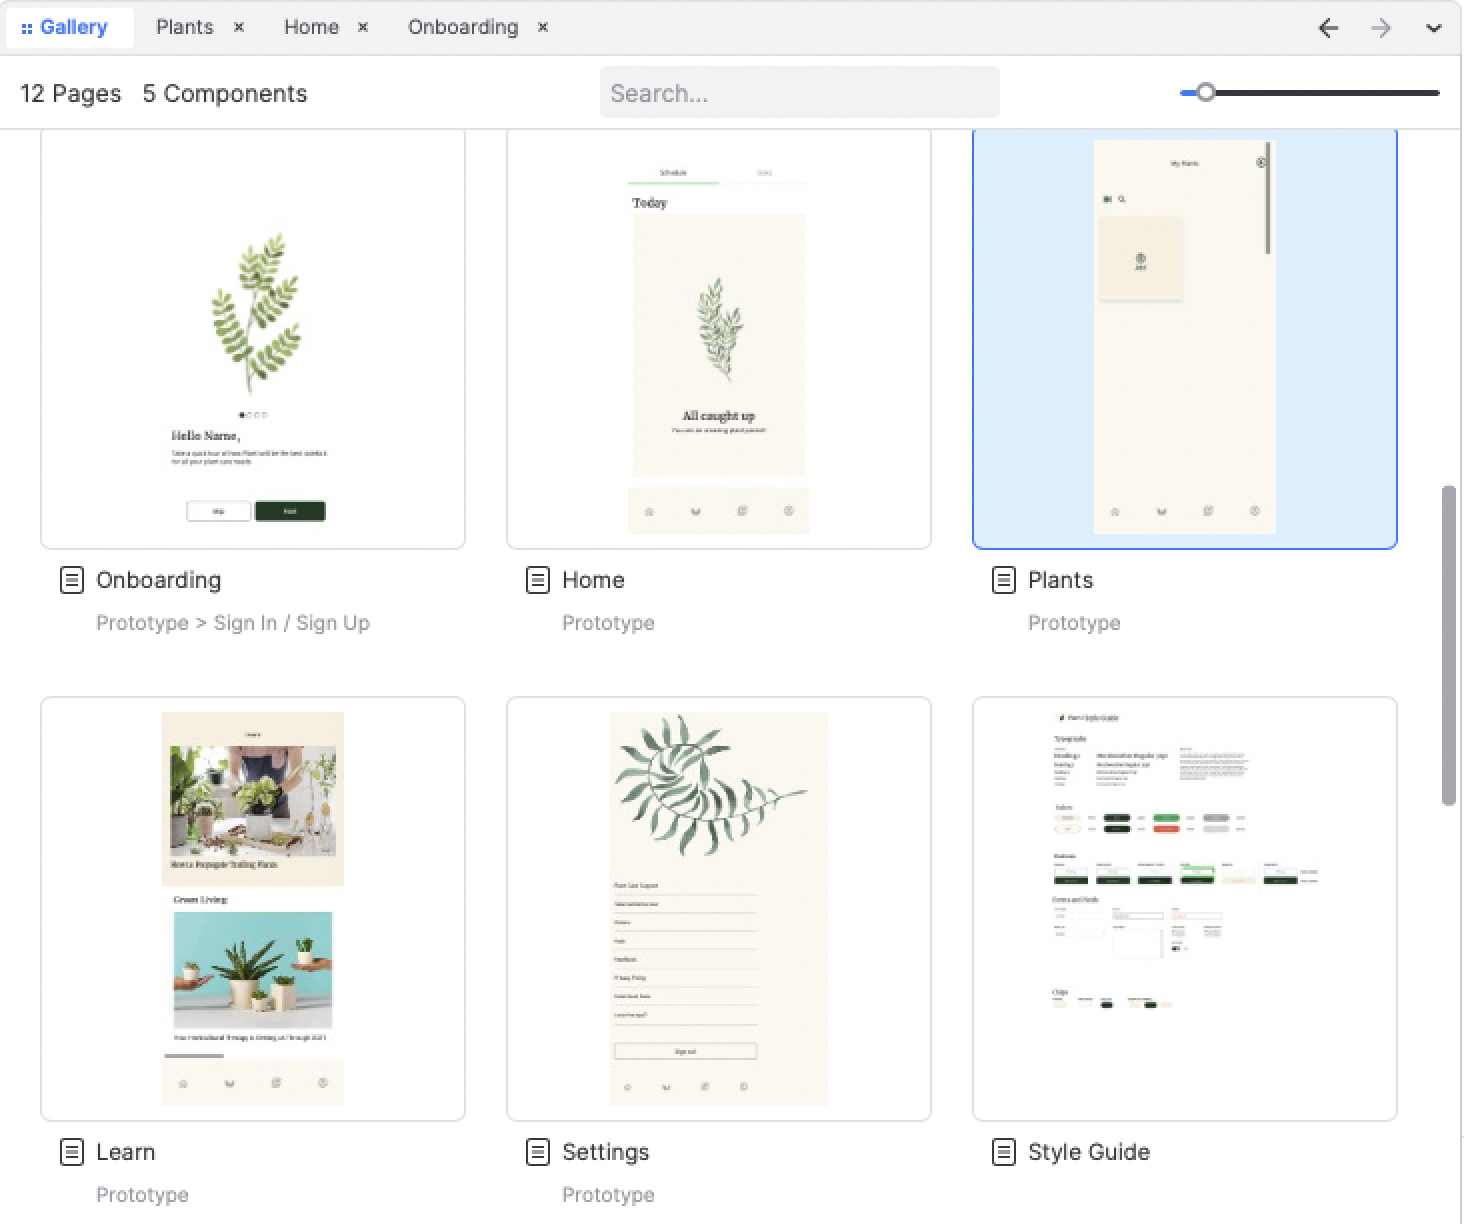Screen dimensions: 1464x1224
Task: Show the 12 Pages filter
Action: 70,94
